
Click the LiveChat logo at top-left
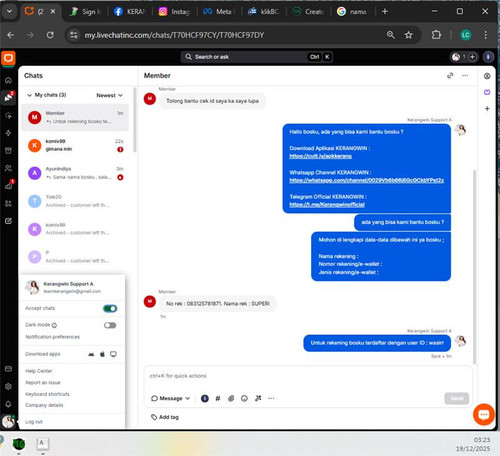point(9,58)
